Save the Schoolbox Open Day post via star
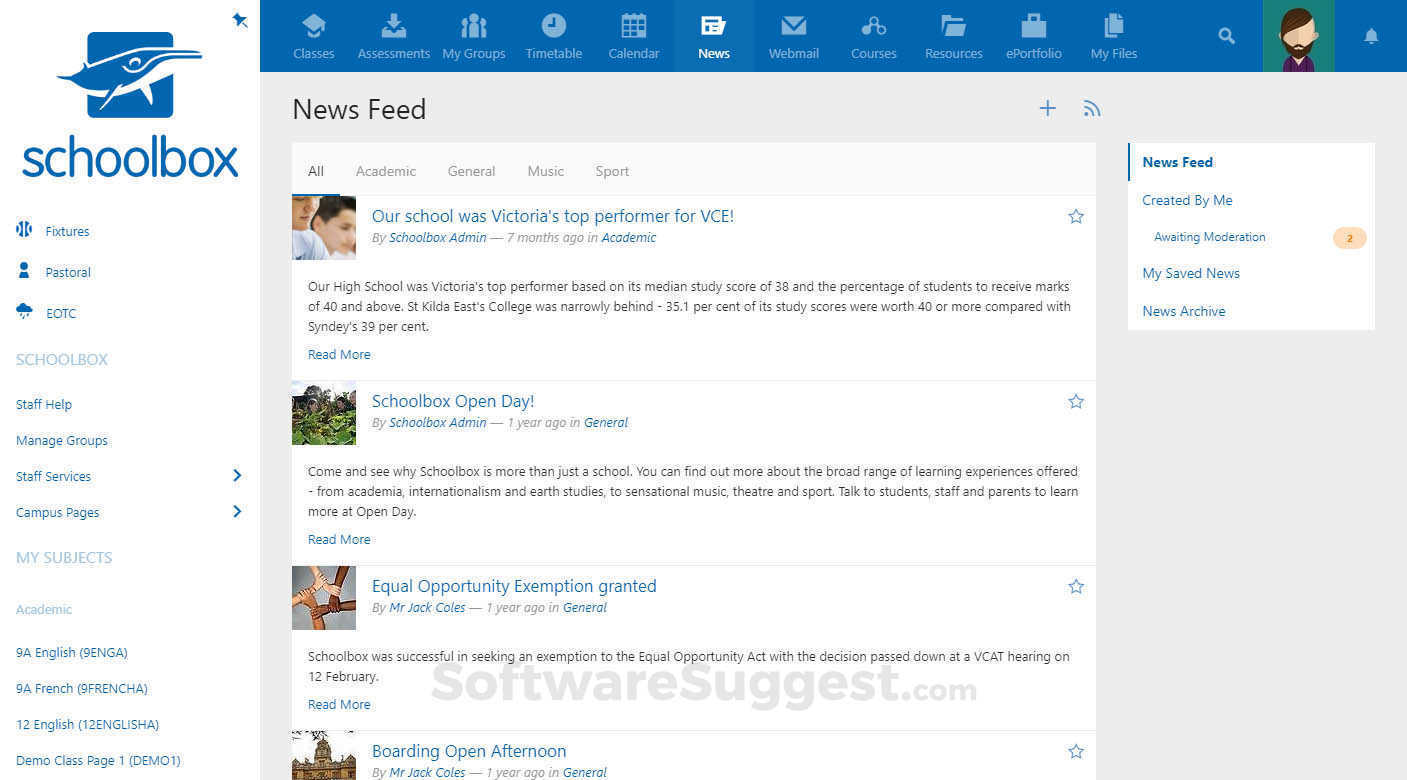Viewport: 1407px width, 780px height. coord(1076,400)
